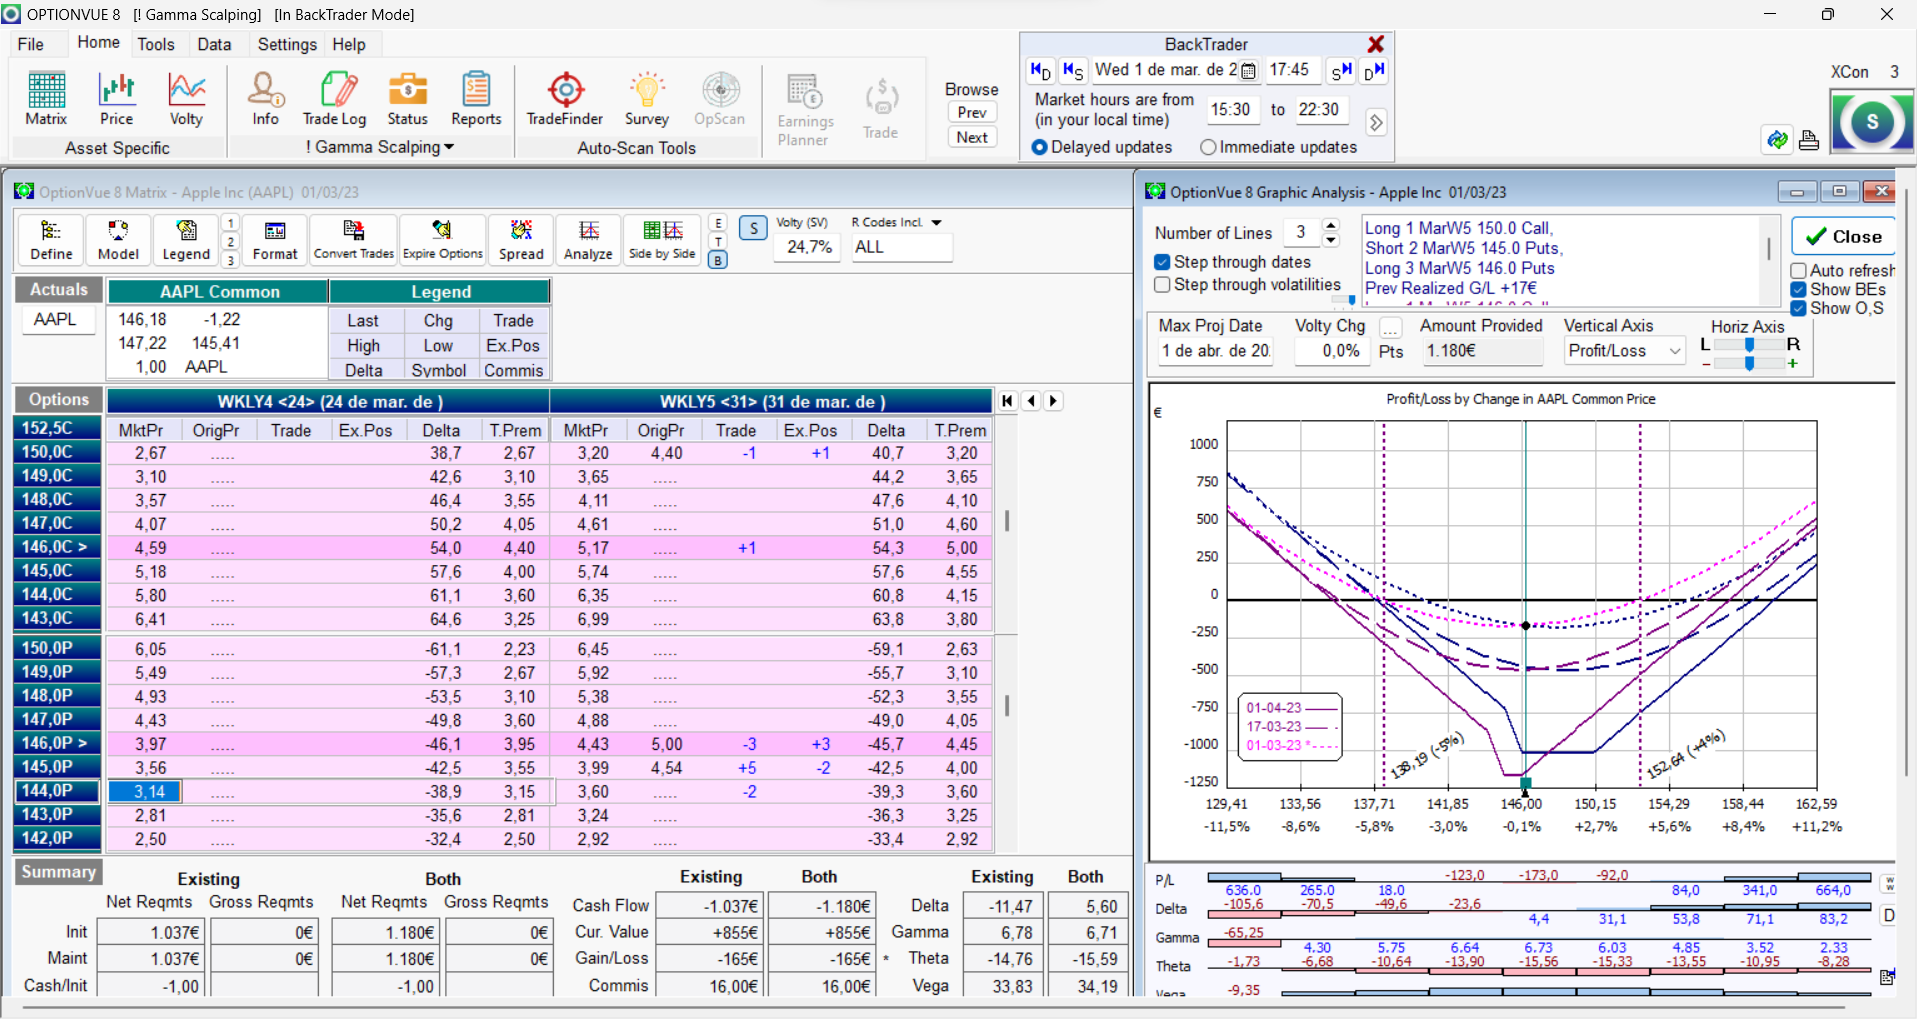
Task: Click the printer icon near XCon
Action: point(1808,140)
